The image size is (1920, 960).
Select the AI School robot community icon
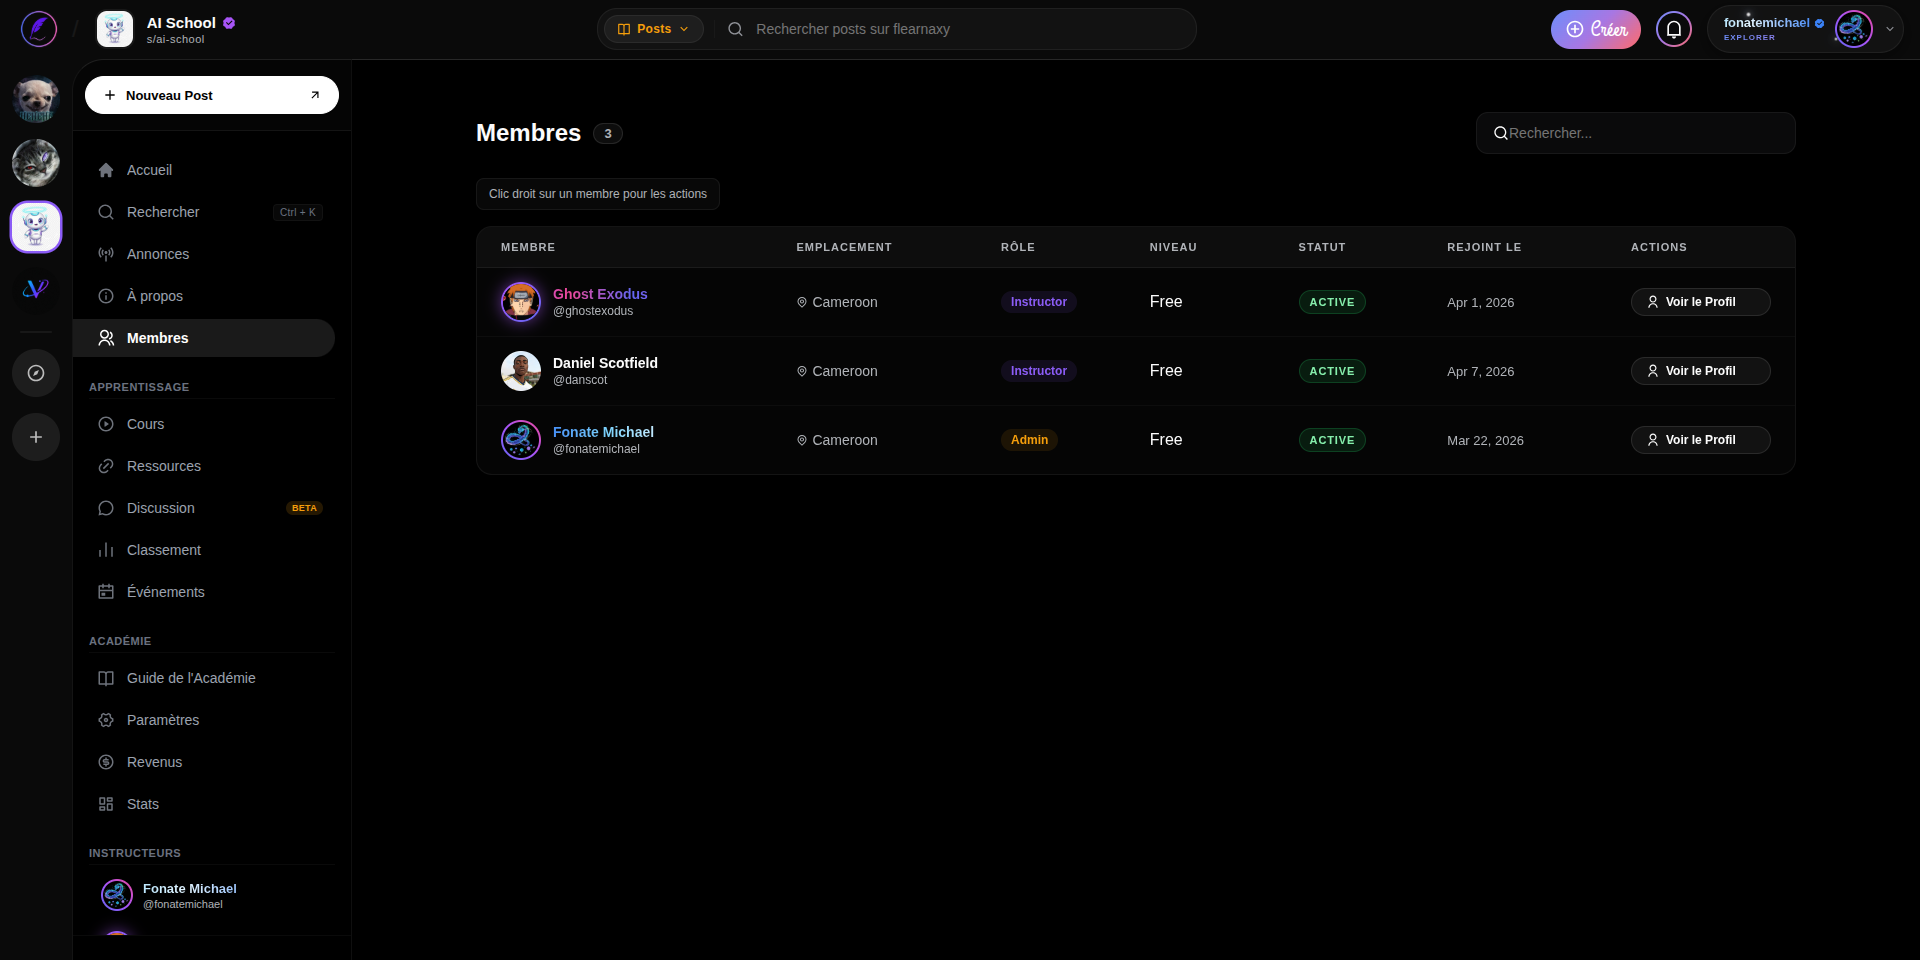click(x=36, y=227)
